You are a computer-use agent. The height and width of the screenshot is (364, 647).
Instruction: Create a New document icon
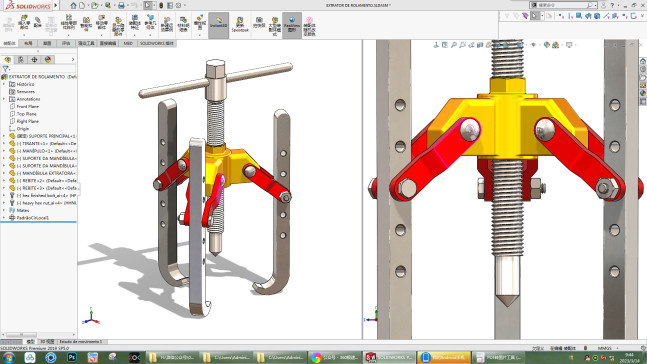82,5
